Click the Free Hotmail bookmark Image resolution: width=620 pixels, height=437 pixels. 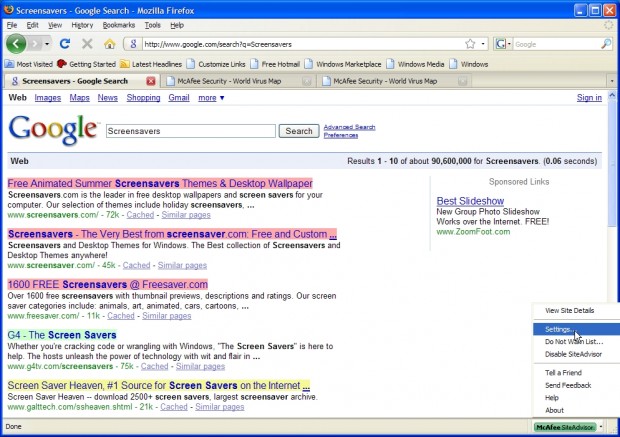click(275, 64)
